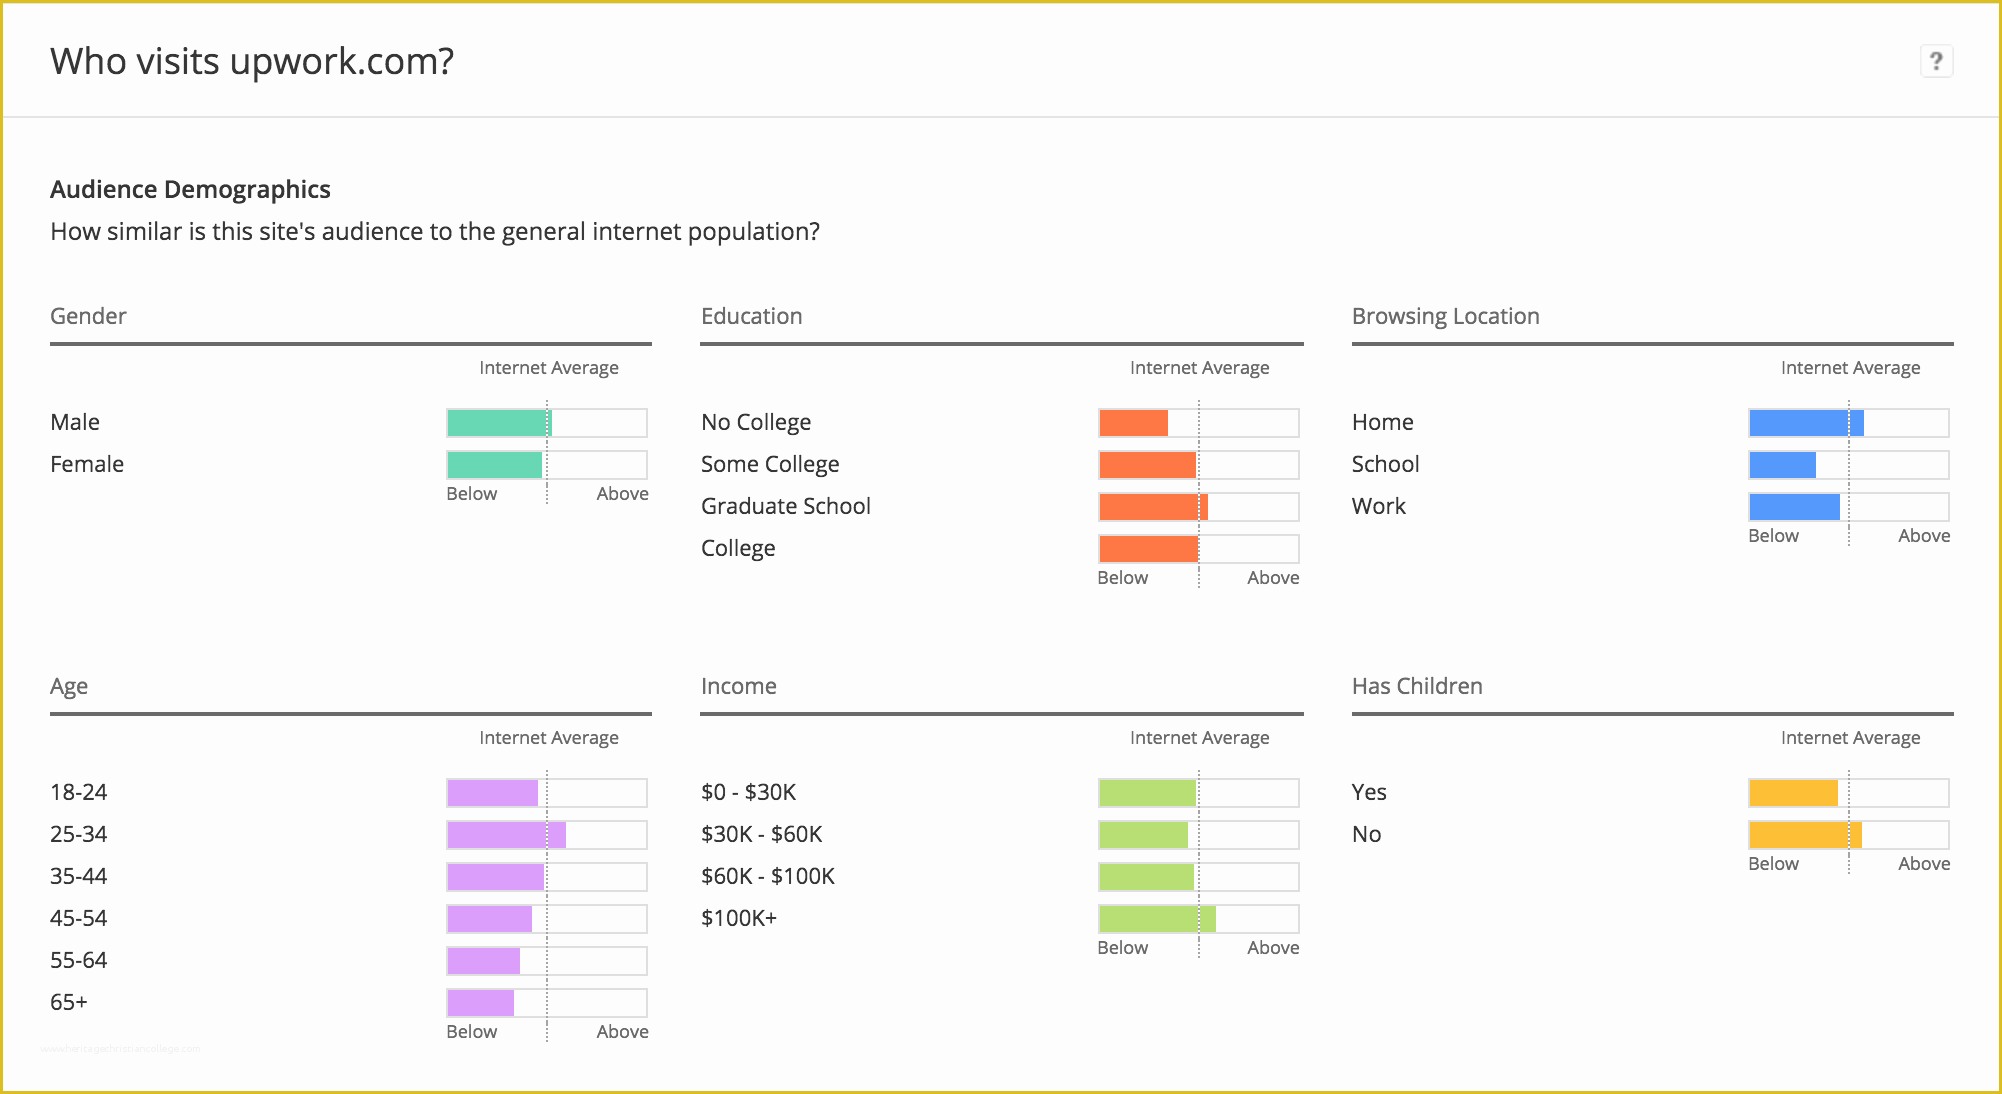Click the Income section title
This screenshot has width=2002, height=1094.
pos(739,686)
